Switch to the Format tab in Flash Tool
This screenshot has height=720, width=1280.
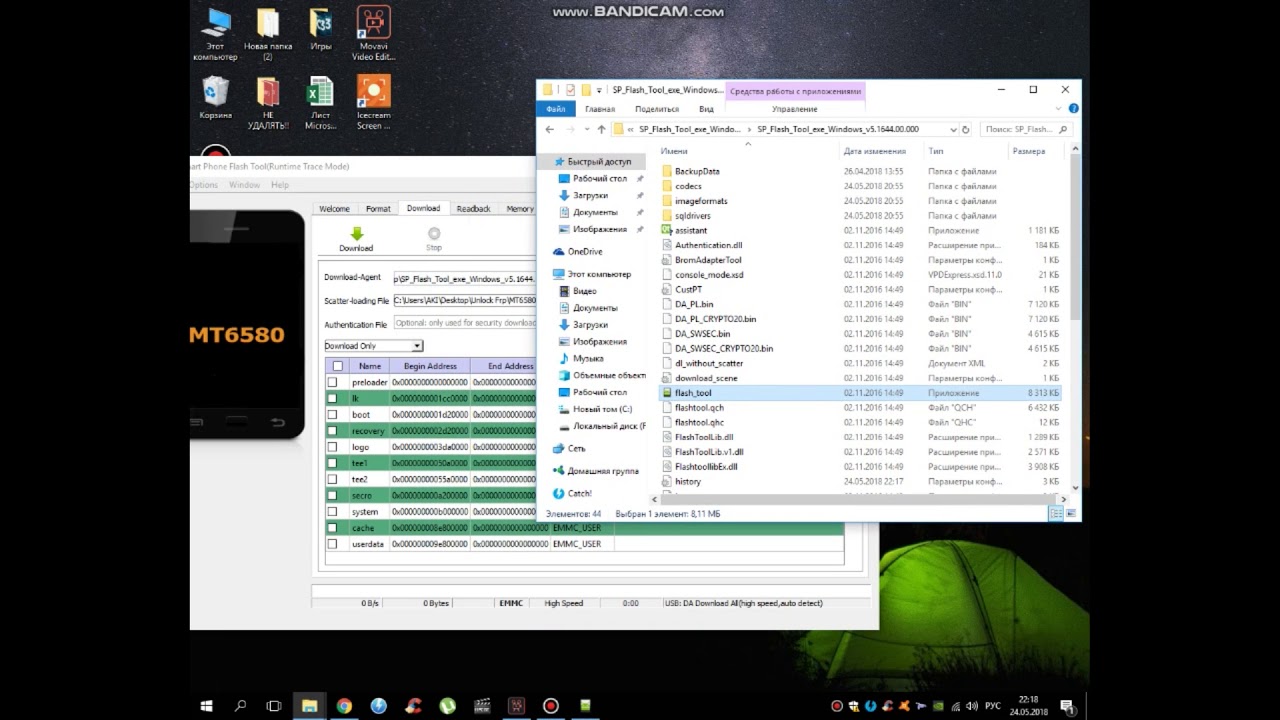click(378, 209)
